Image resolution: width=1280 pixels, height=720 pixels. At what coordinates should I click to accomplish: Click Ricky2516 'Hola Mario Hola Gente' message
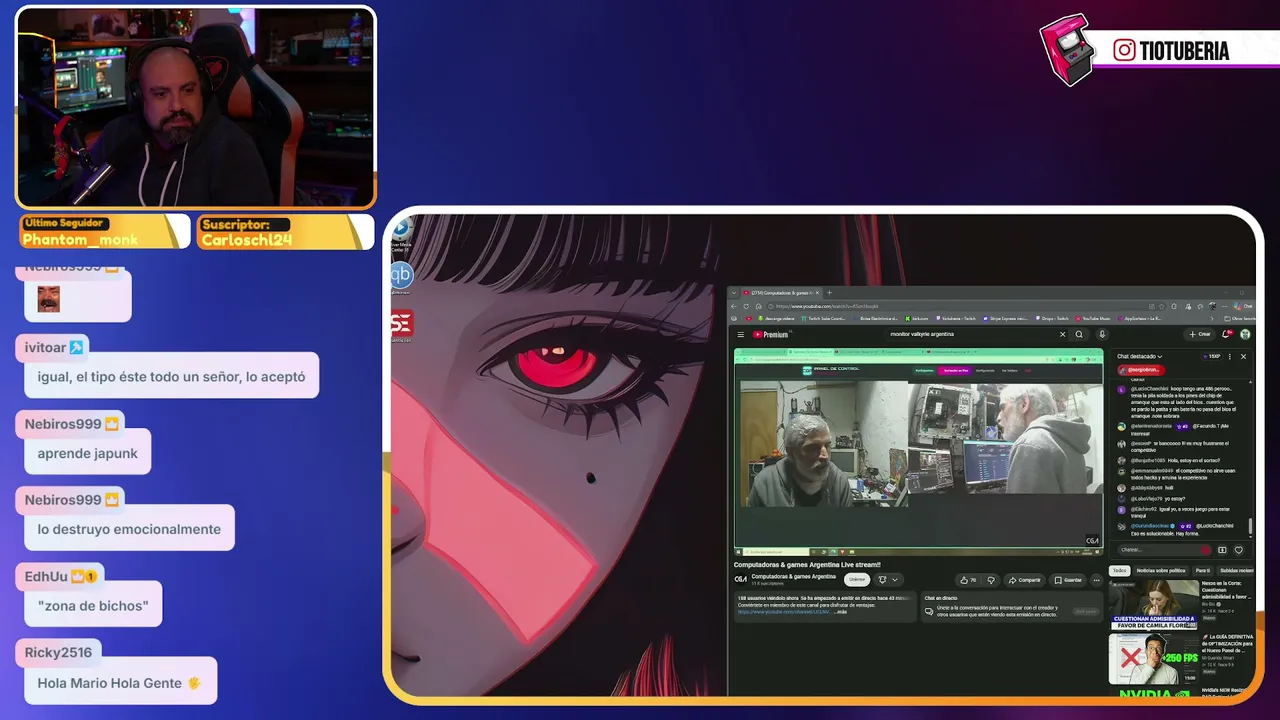(x=120, y=682)
